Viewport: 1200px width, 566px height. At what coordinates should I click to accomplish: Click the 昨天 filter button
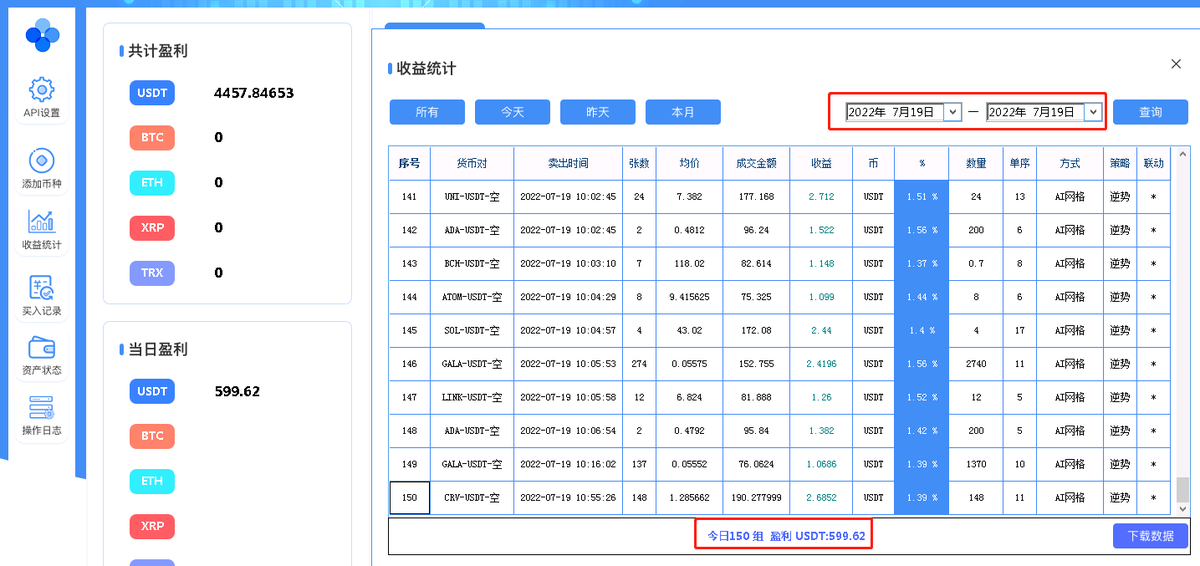click(598, 112)
